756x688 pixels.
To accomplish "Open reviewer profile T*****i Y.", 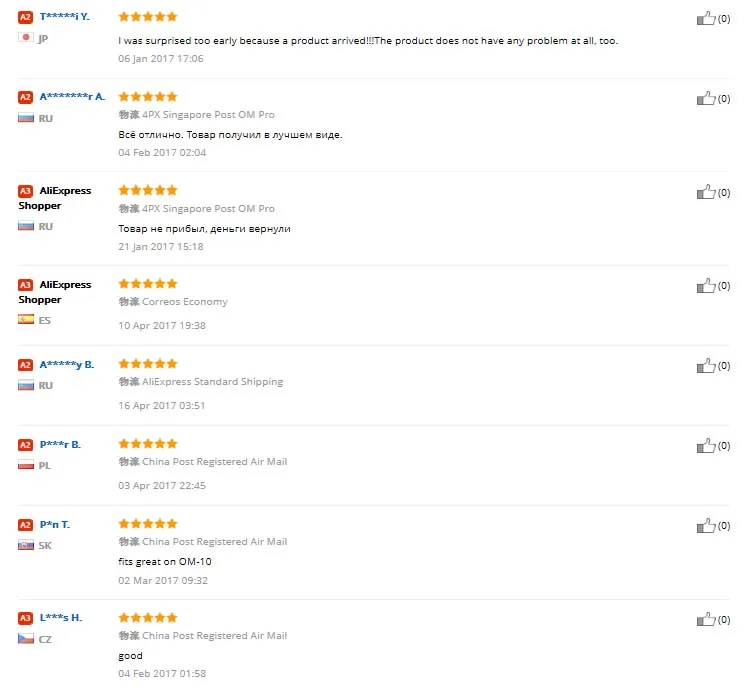I will pyautogui.click(x=64, y=18).
